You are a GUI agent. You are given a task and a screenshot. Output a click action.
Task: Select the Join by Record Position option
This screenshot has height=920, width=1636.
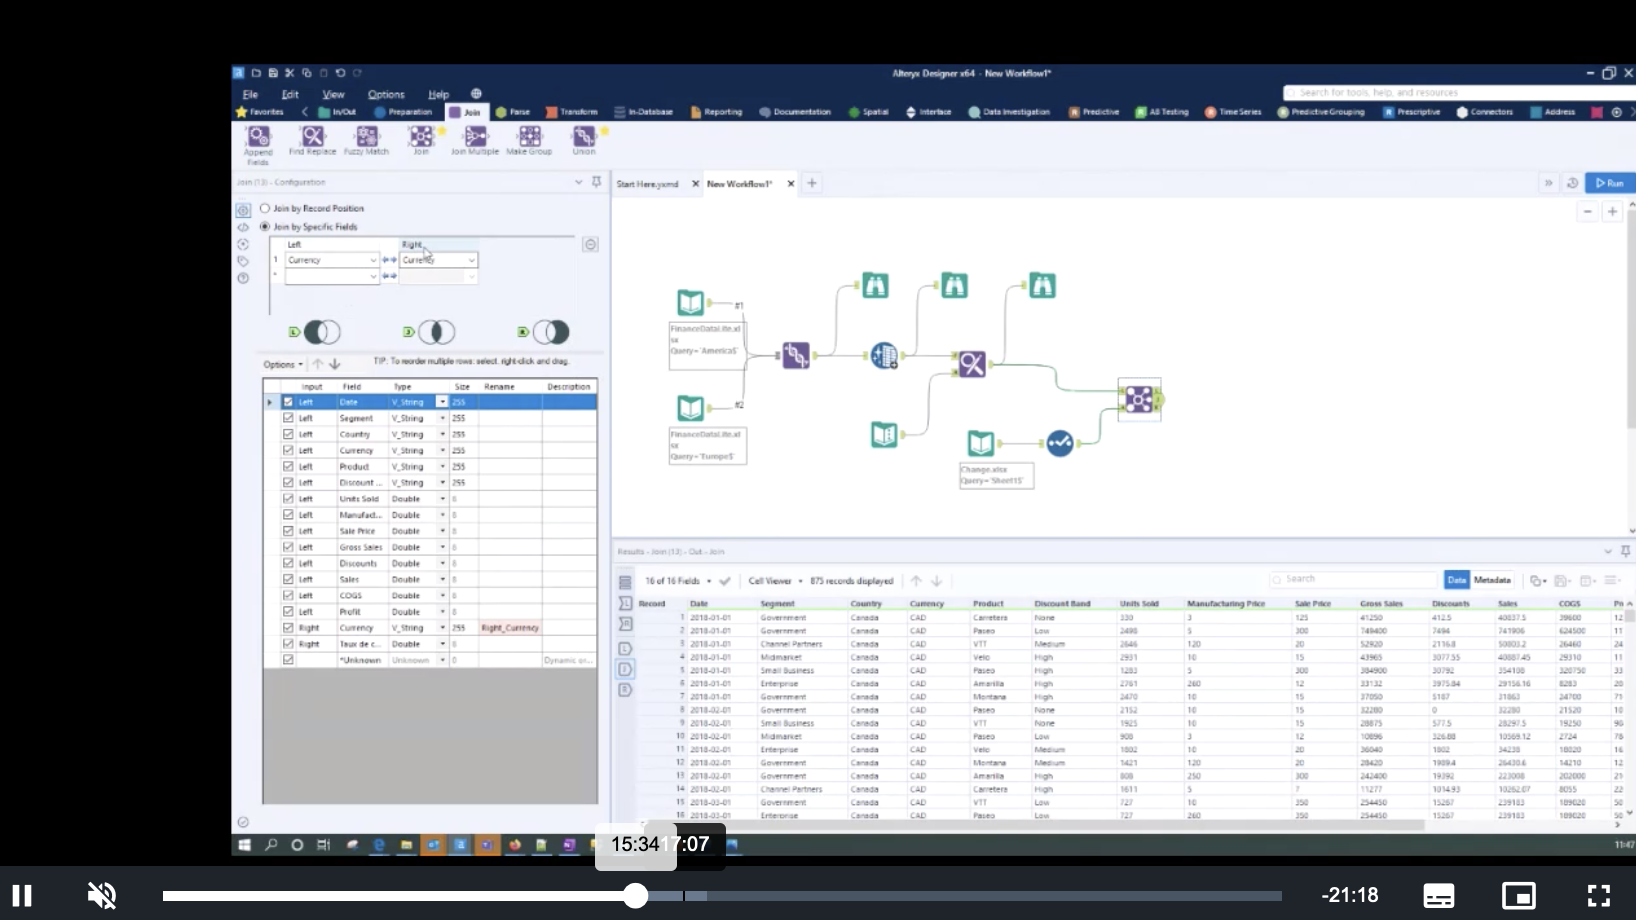point(265,208)
